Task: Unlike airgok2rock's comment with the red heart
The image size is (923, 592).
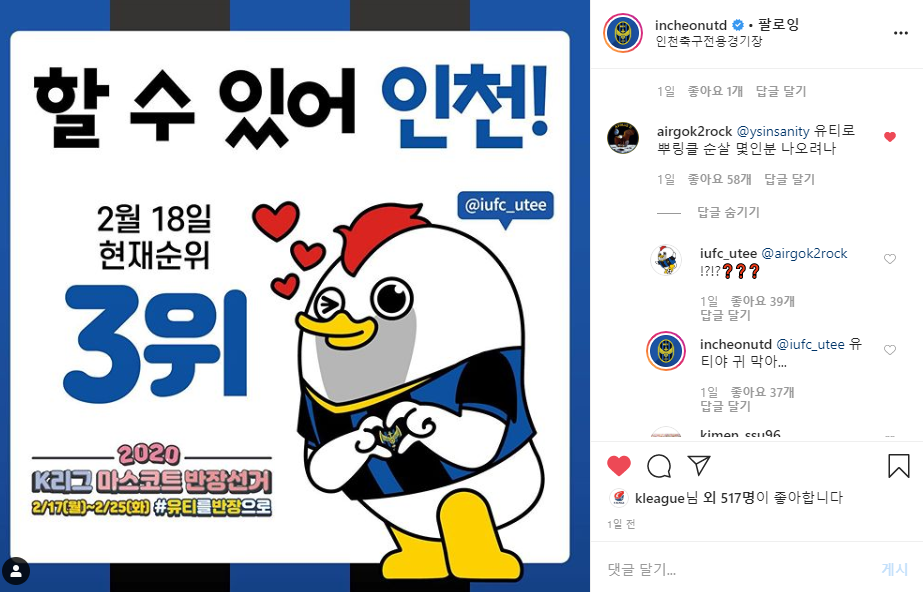Action: [890, 137]
